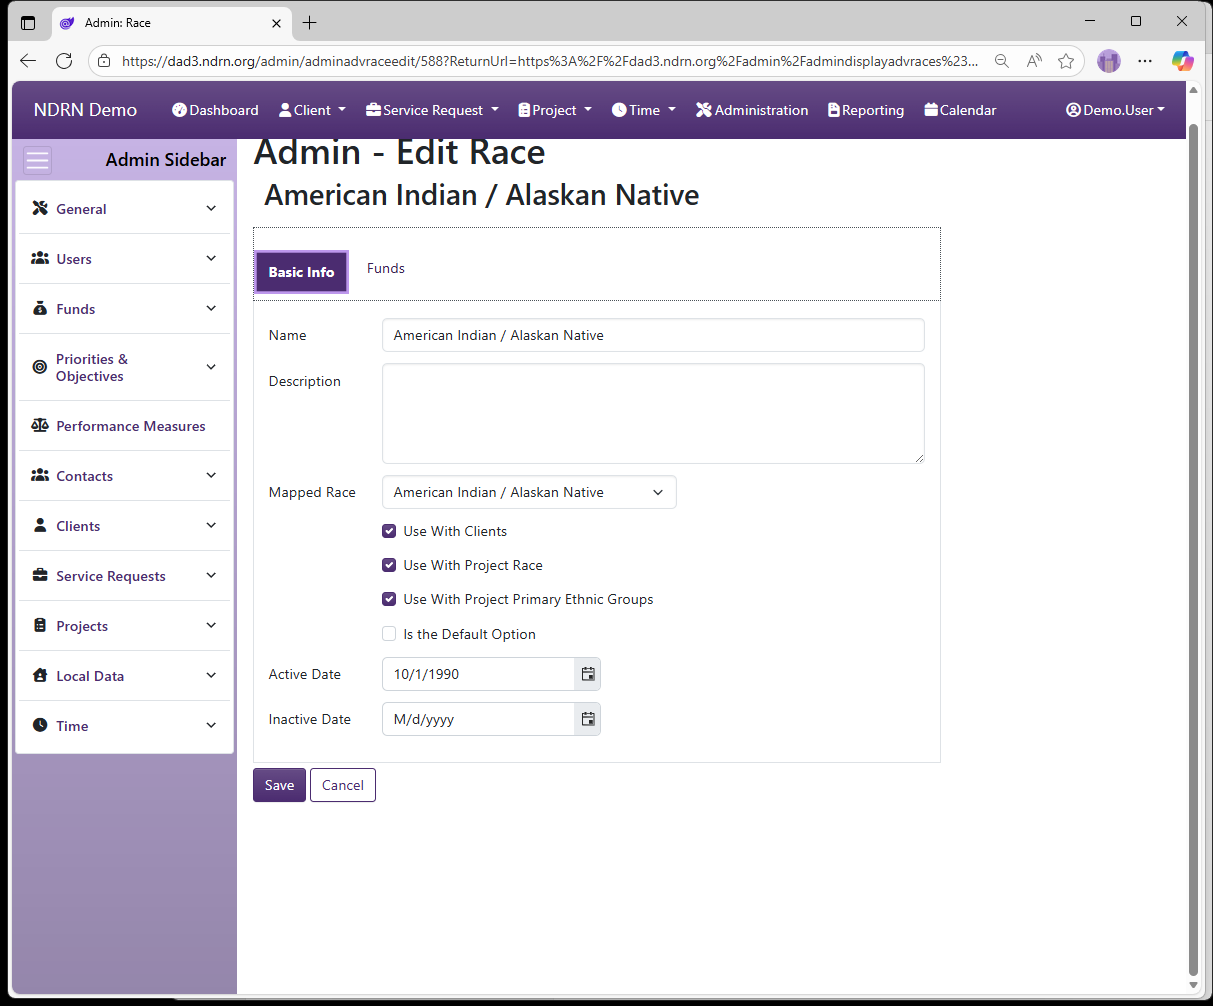1213x1006 pixels.
Task: Expand the Local Data section chevron
Action: pyautogui.click(x=211, y=675)
